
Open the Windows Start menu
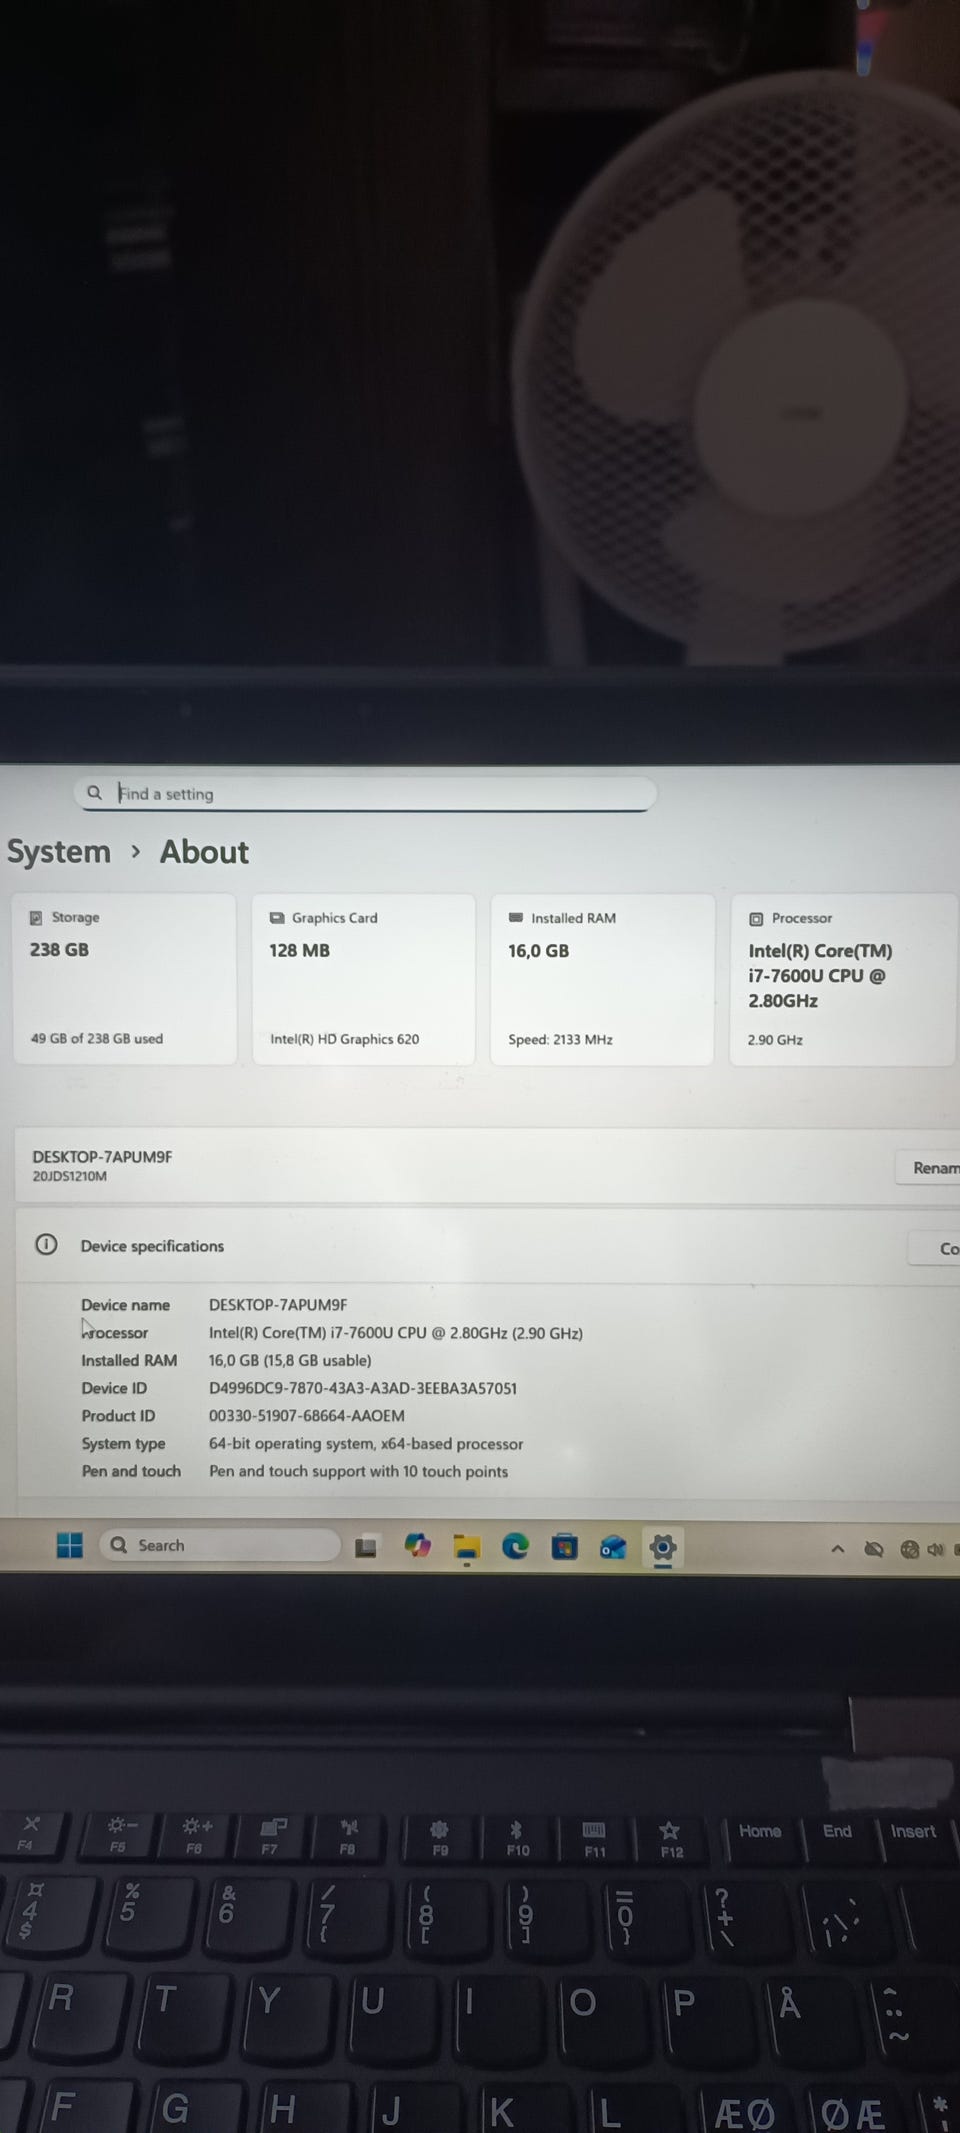tap(70, 1545)
